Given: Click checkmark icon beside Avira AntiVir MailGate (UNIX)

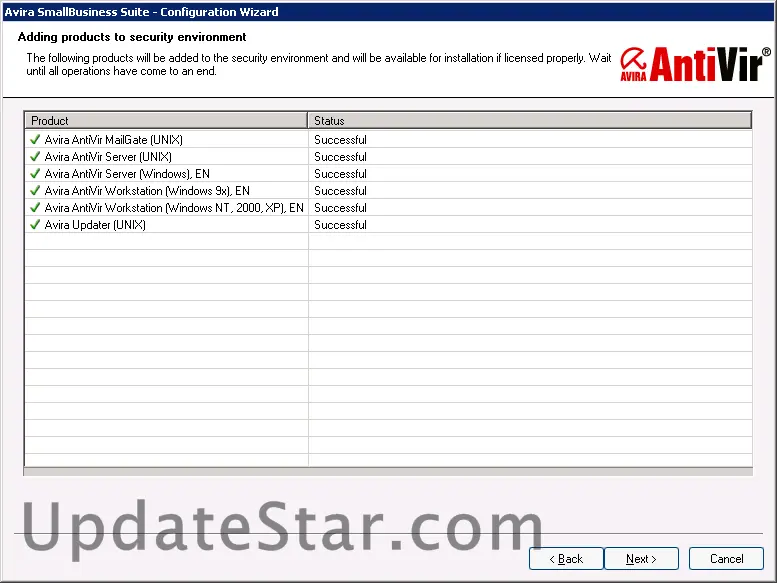Looking at the screenshot, I should click(35, 140).
